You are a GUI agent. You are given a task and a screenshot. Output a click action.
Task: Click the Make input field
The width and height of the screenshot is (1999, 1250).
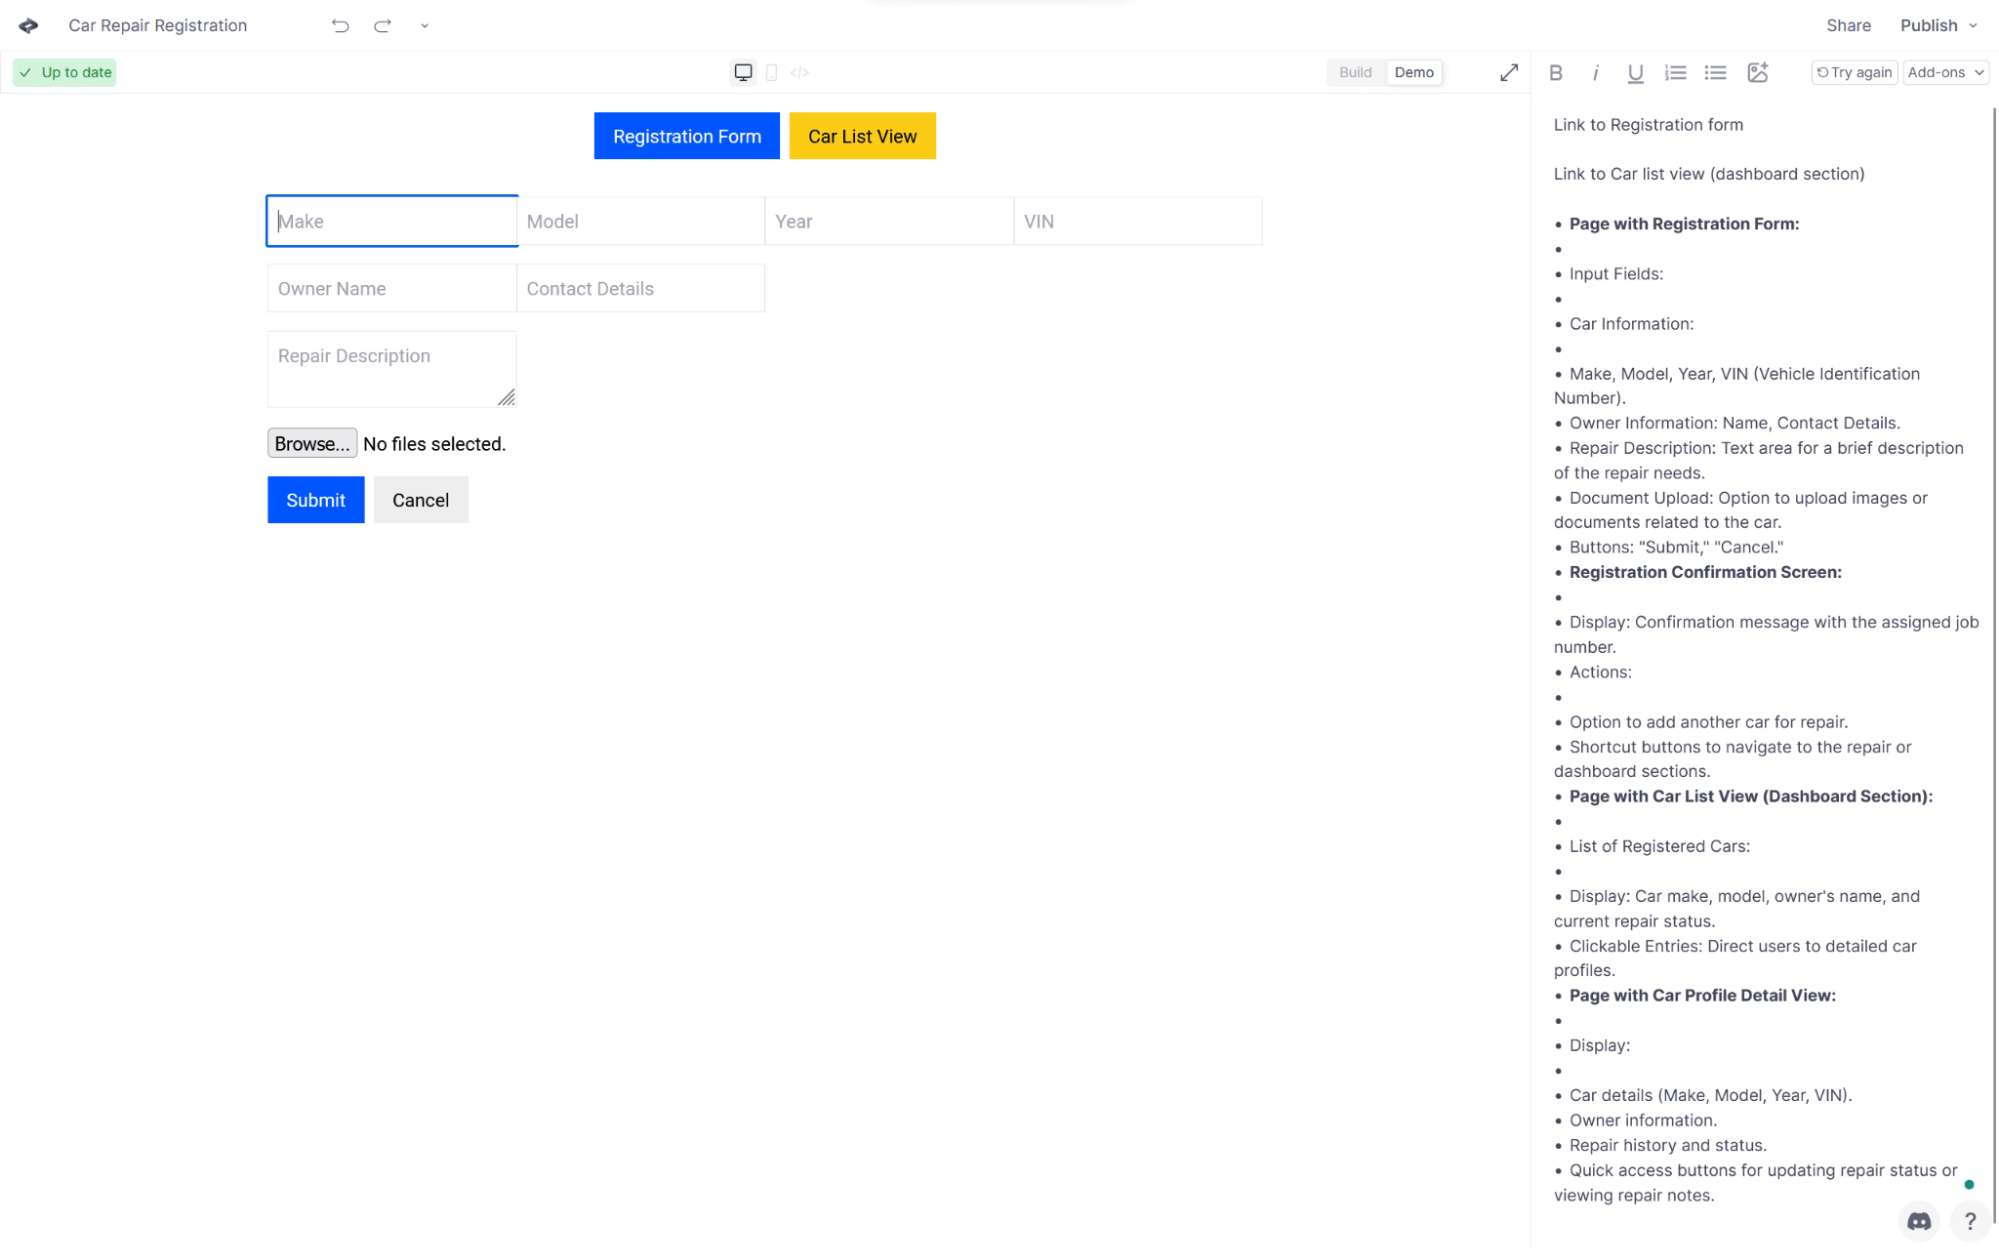click(390, 220)
